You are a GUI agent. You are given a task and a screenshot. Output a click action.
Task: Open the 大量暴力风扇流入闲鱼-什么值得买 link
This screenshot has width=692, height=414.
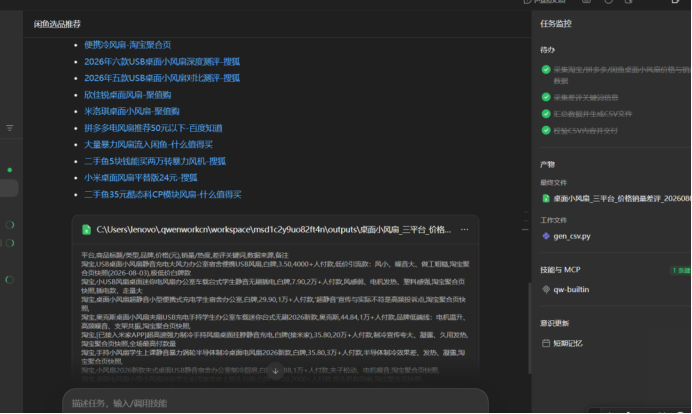(x=148, y=145)
